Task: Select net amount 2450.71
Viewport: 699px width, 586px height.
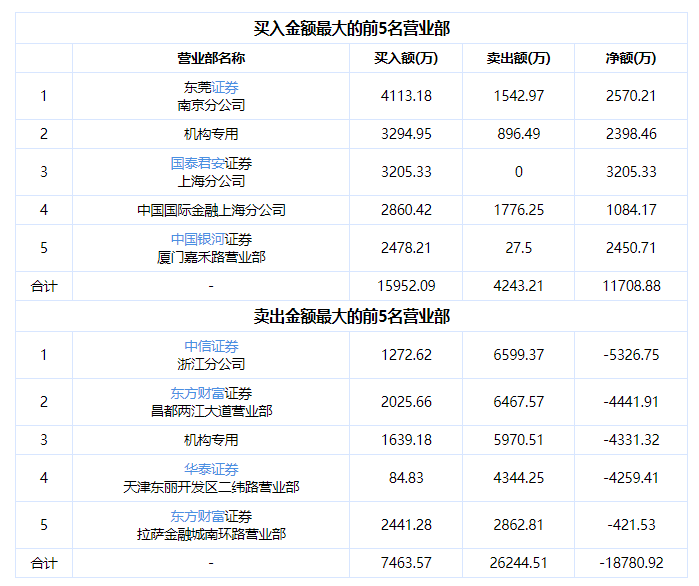Action: 631,248
